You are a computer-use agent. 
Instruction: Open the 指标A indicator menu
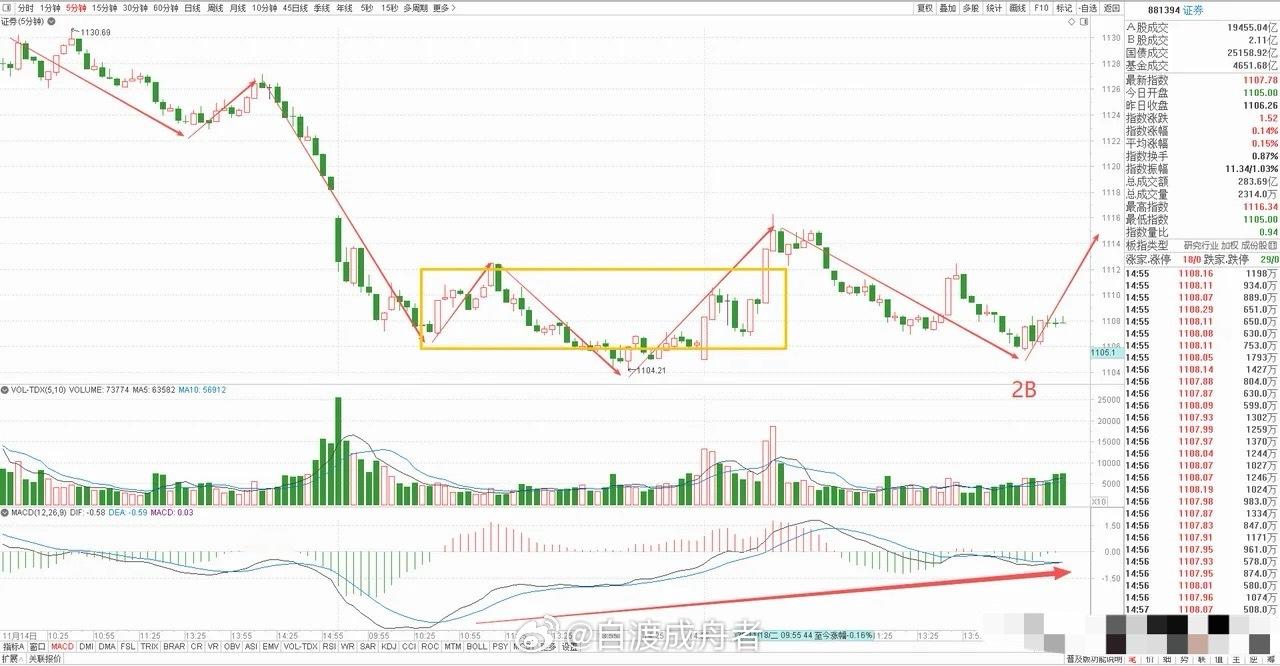point(12,646)
